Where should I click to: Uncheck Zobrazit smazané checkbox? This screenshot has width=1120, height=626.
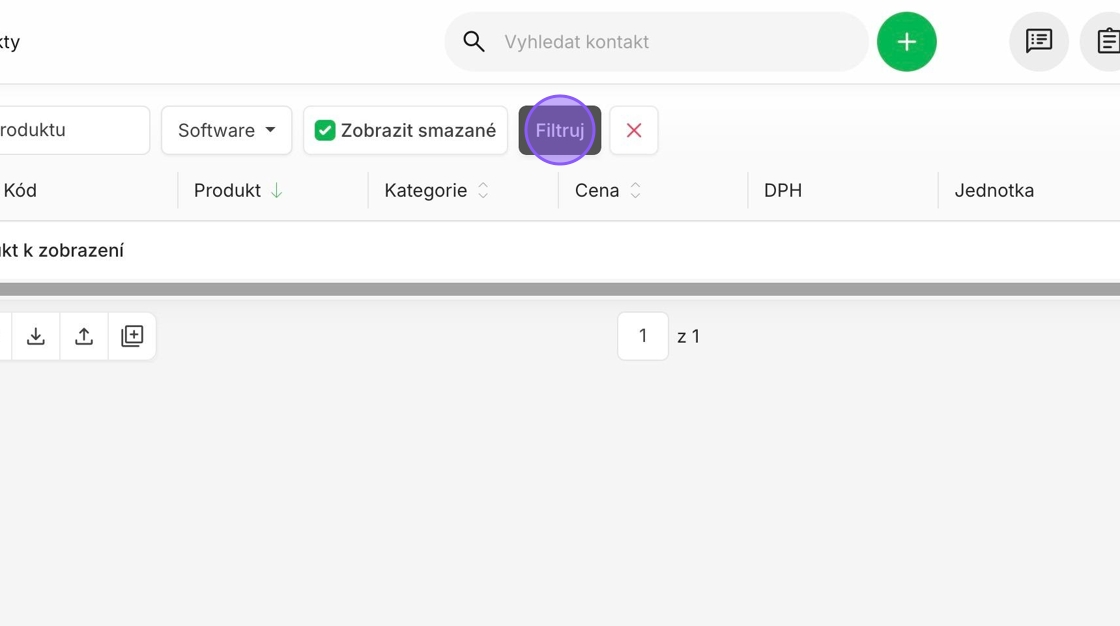(325, 130)
